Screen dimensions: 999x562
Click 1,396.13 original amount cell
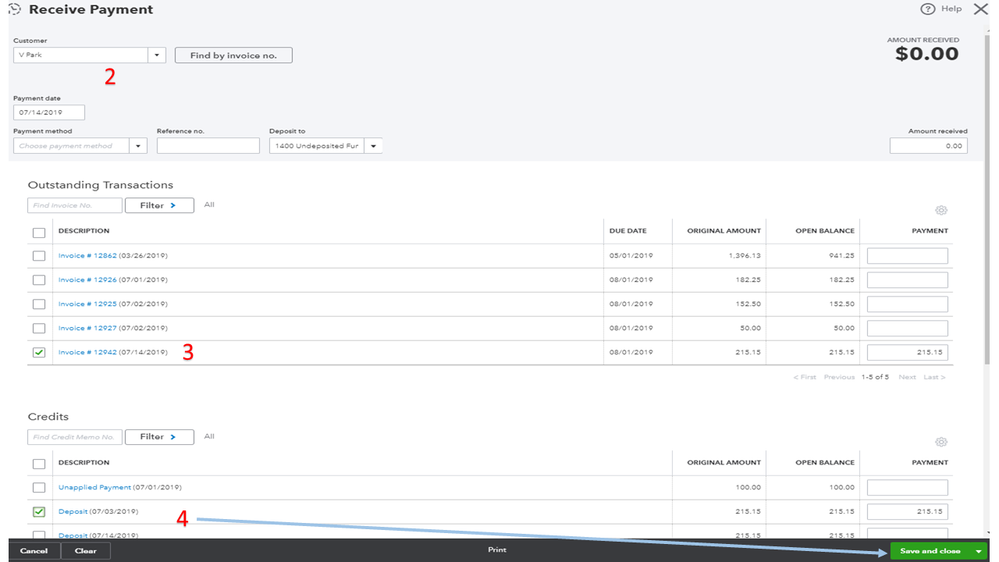click(744, 256)
